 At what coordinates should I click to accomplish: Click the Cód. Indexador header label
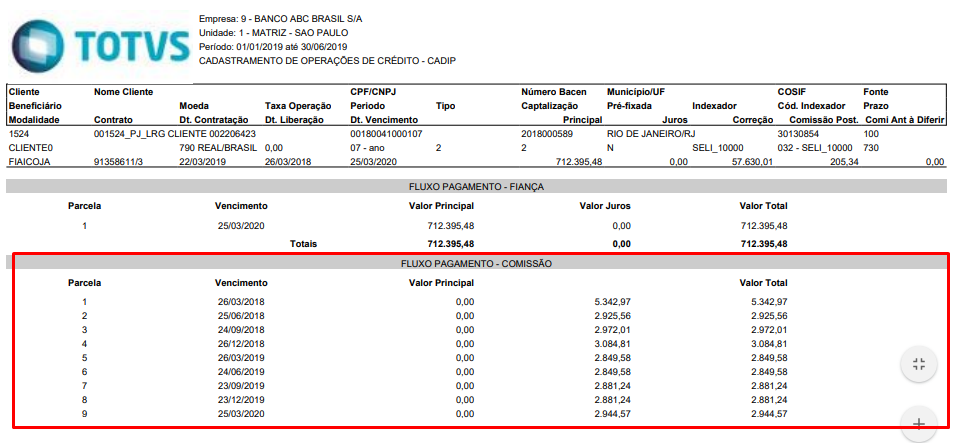pos(811,106)
